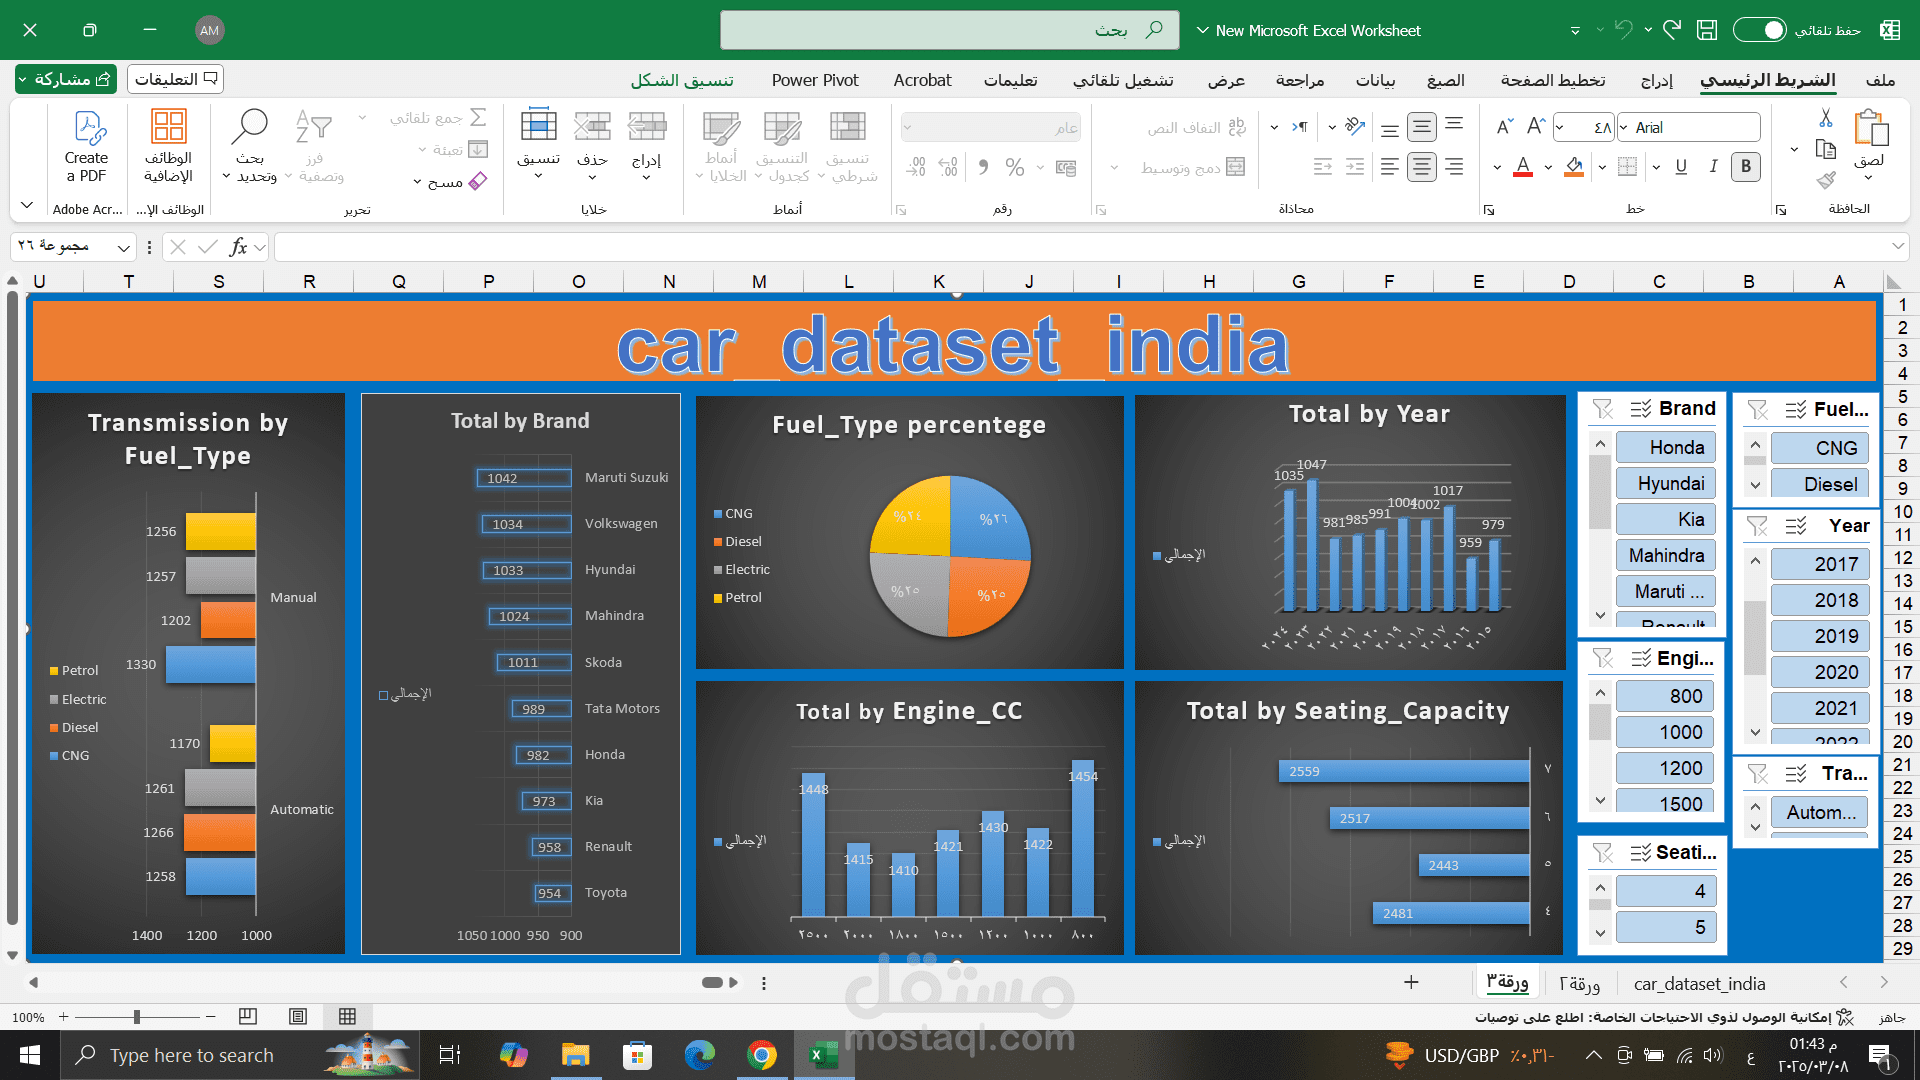Switch to sheet tab ورقة٢

(x=1579, y=983)
